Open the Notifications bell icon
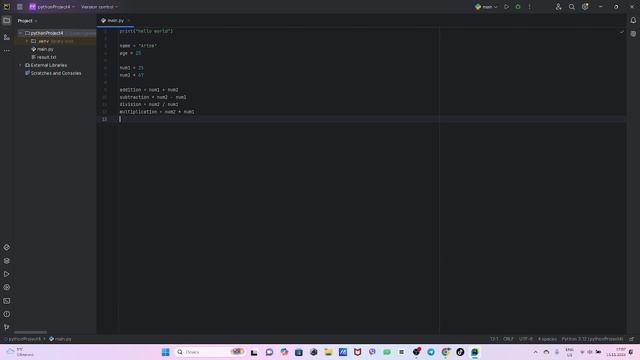The image size is (640, 360). pyautogui.click(x=633, y=20)
